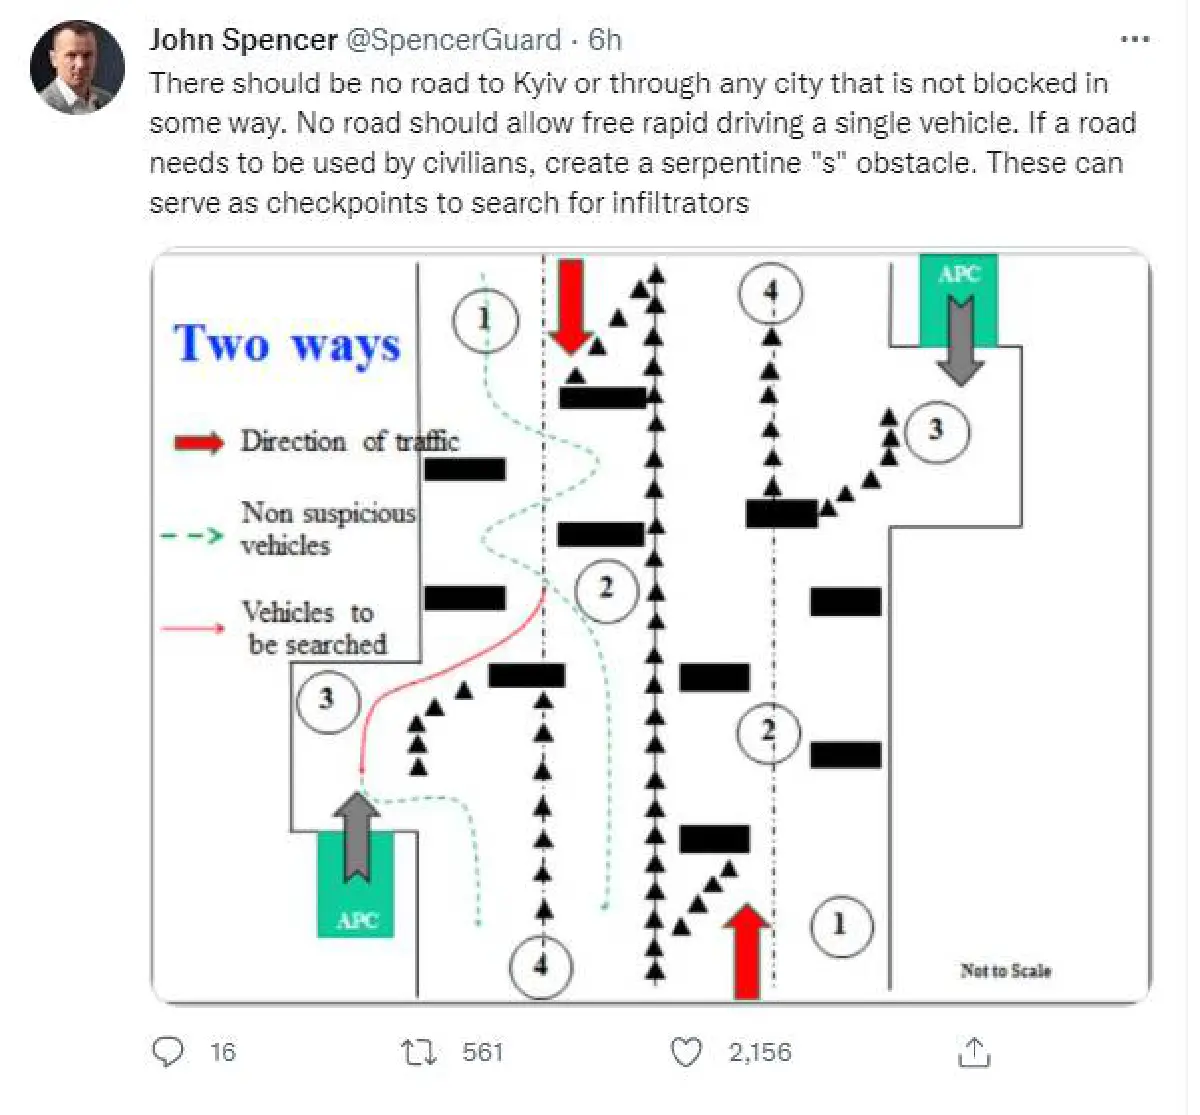
Task: Retweet this post using the retweet icon
Action: tap(418, 1051)
